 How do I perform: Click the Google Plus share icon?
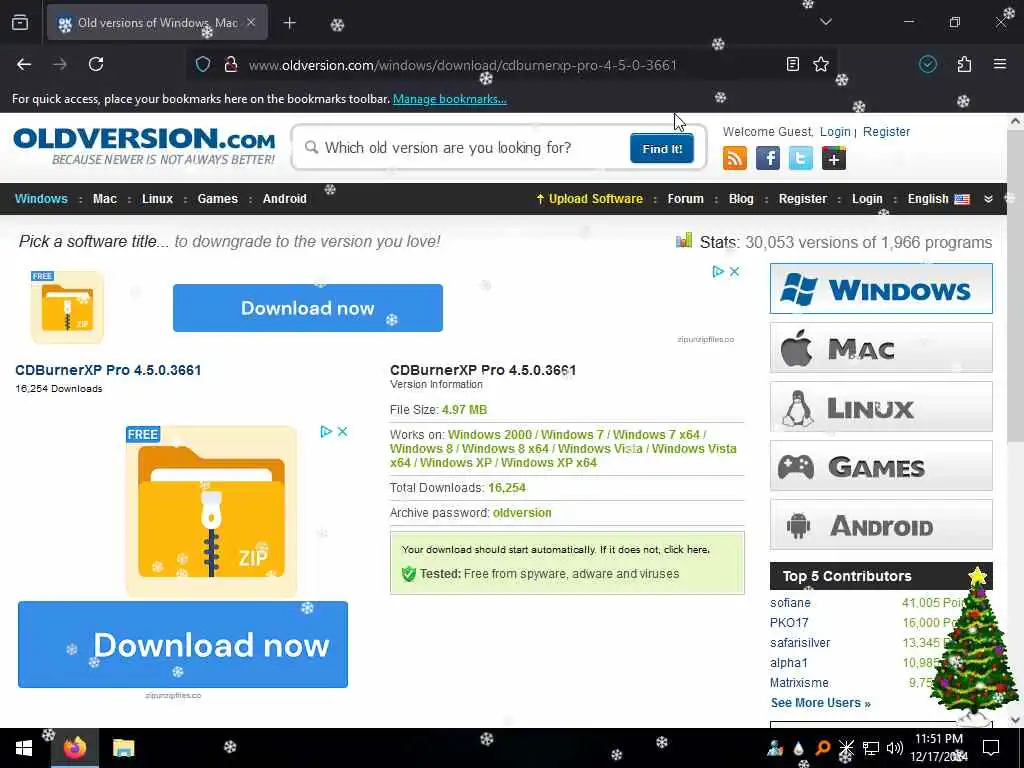coord(834,158)
